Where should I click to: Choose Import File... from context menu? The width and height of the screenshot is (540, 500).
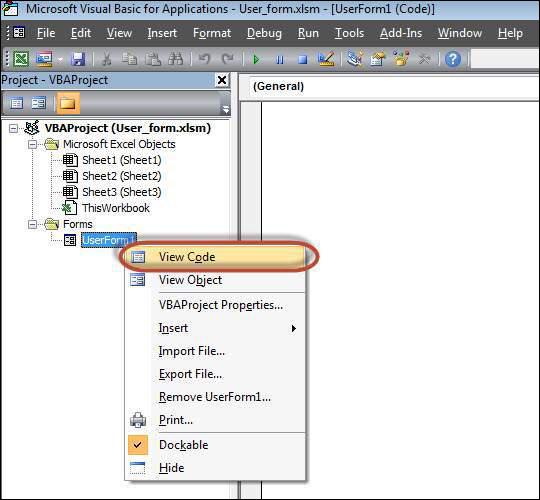pyautogui.click(x=215, y=351)
